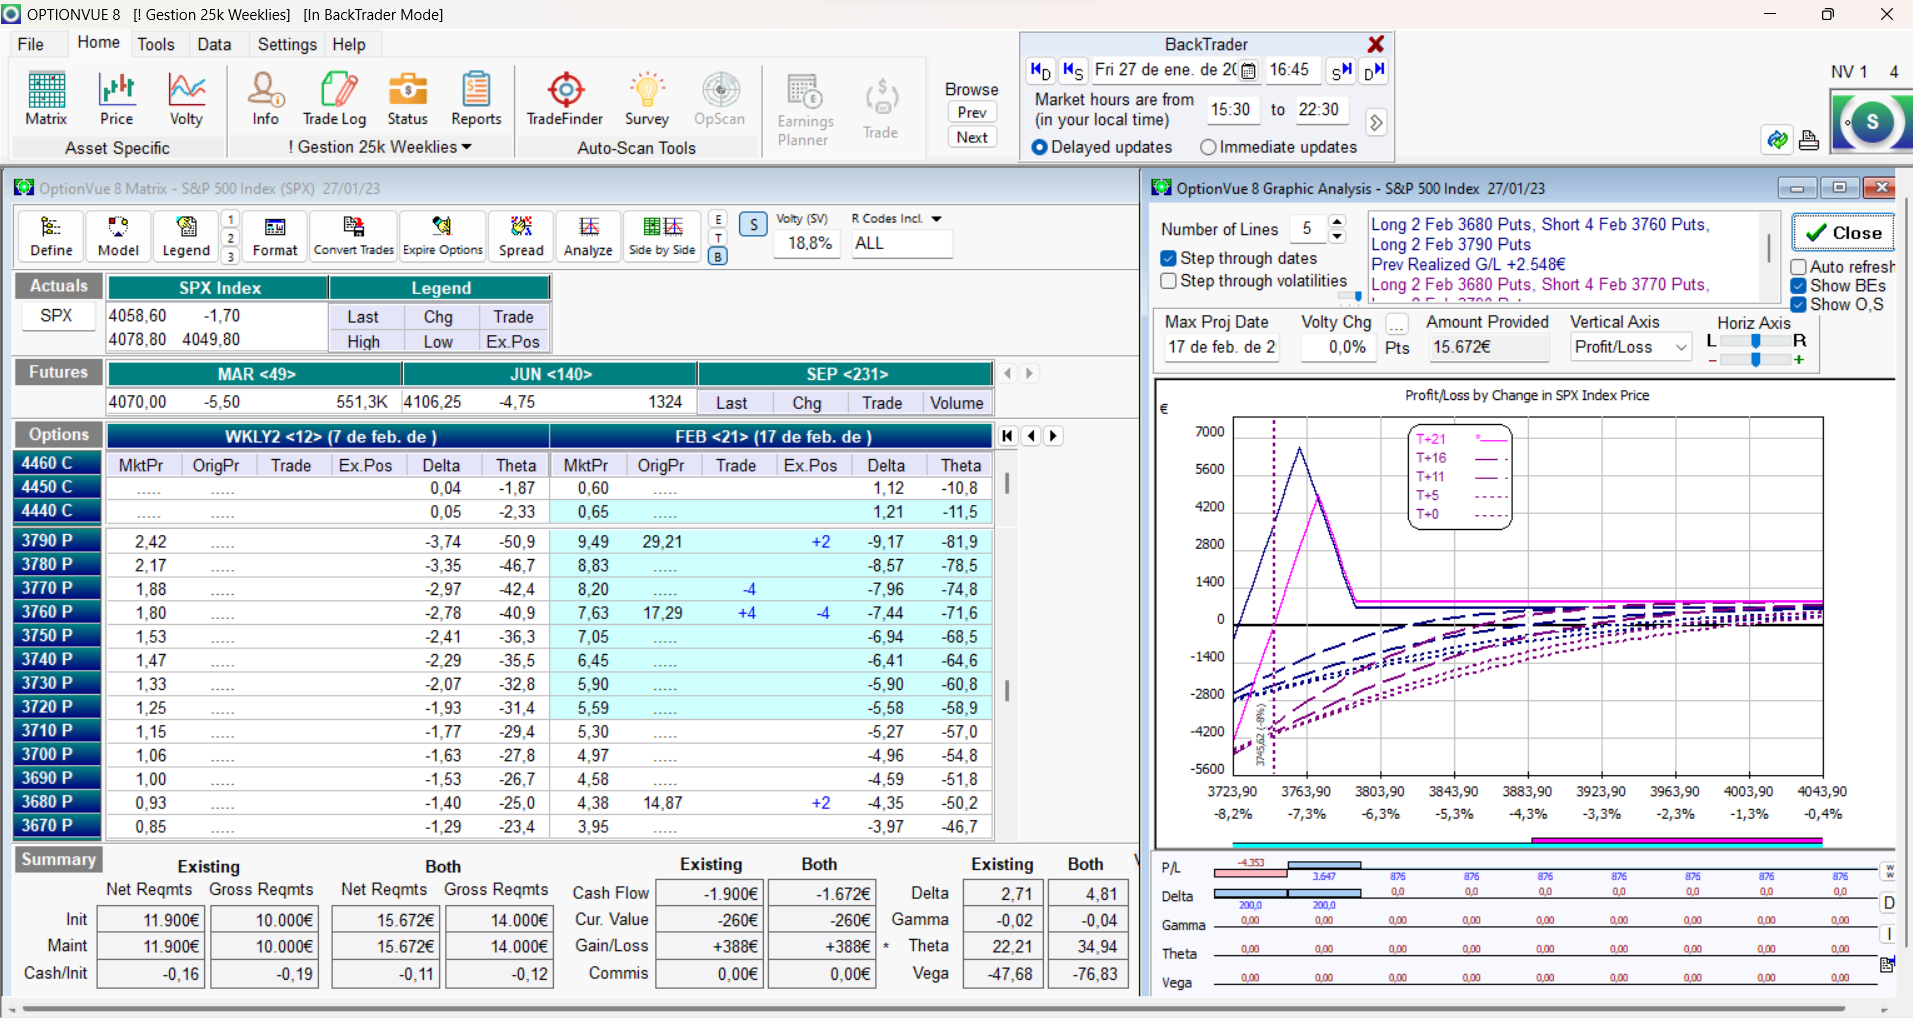Click Browse Next button
The image size is (1913, 1018).
(972, 137)
